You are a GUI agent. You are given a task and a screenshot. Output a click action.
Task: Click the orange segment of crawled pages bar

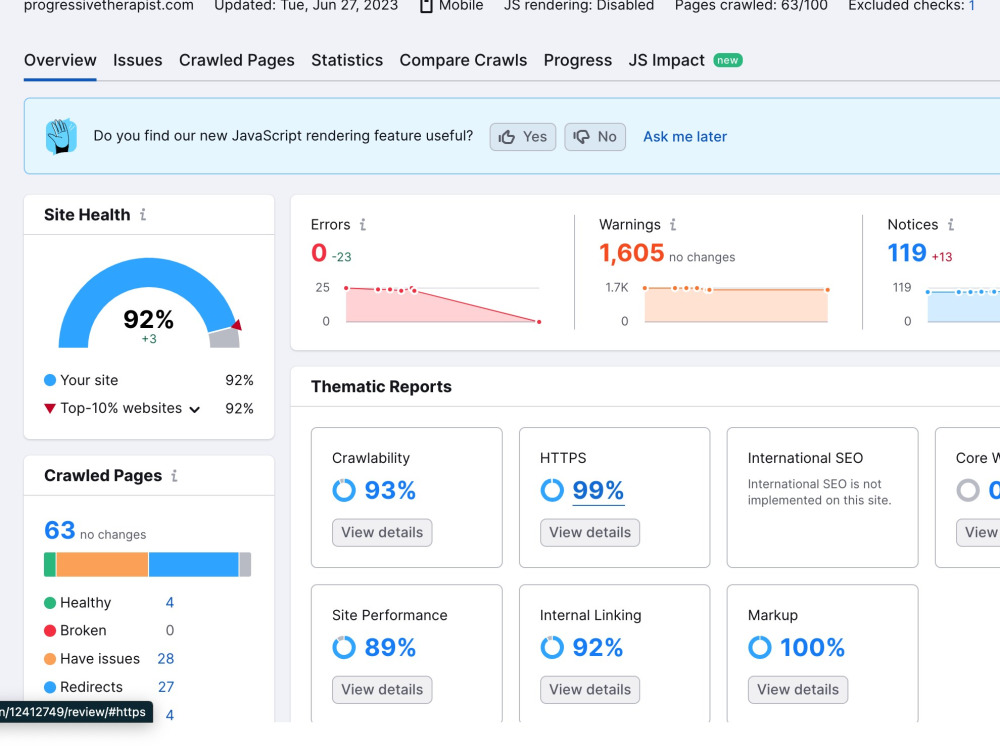102,565
